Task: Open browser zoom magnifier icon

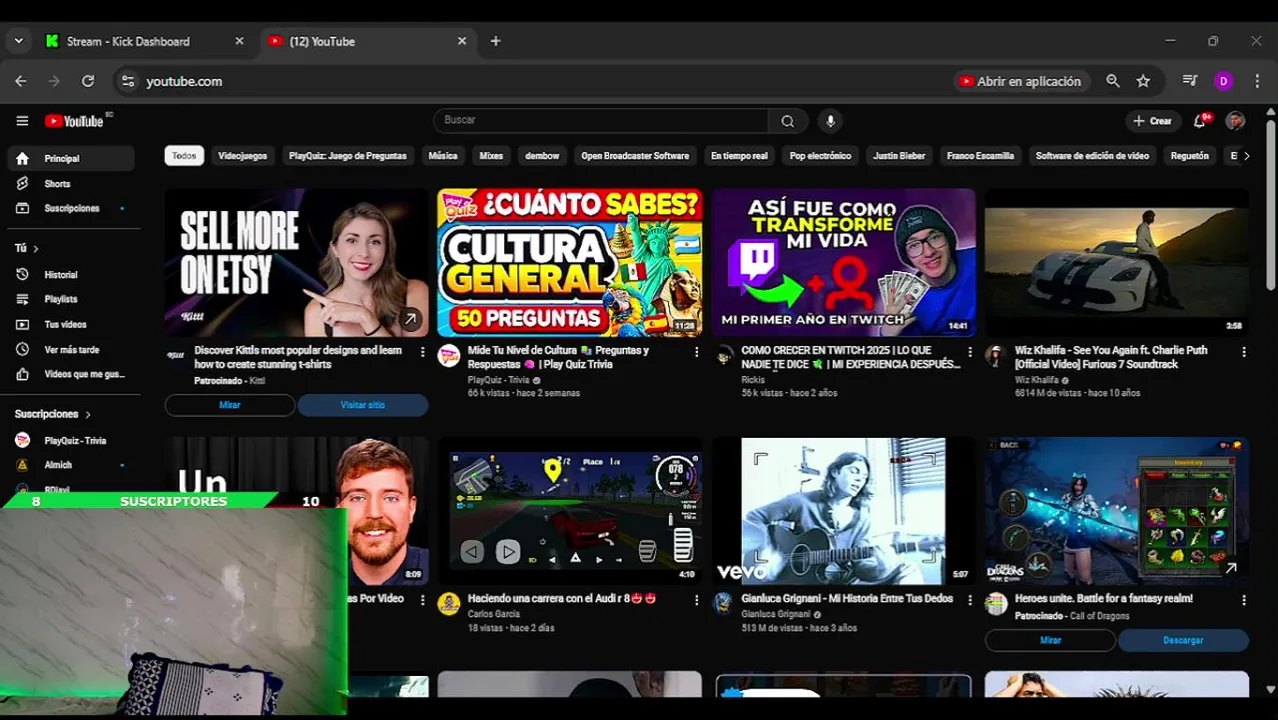Action: click(1113, 81)
